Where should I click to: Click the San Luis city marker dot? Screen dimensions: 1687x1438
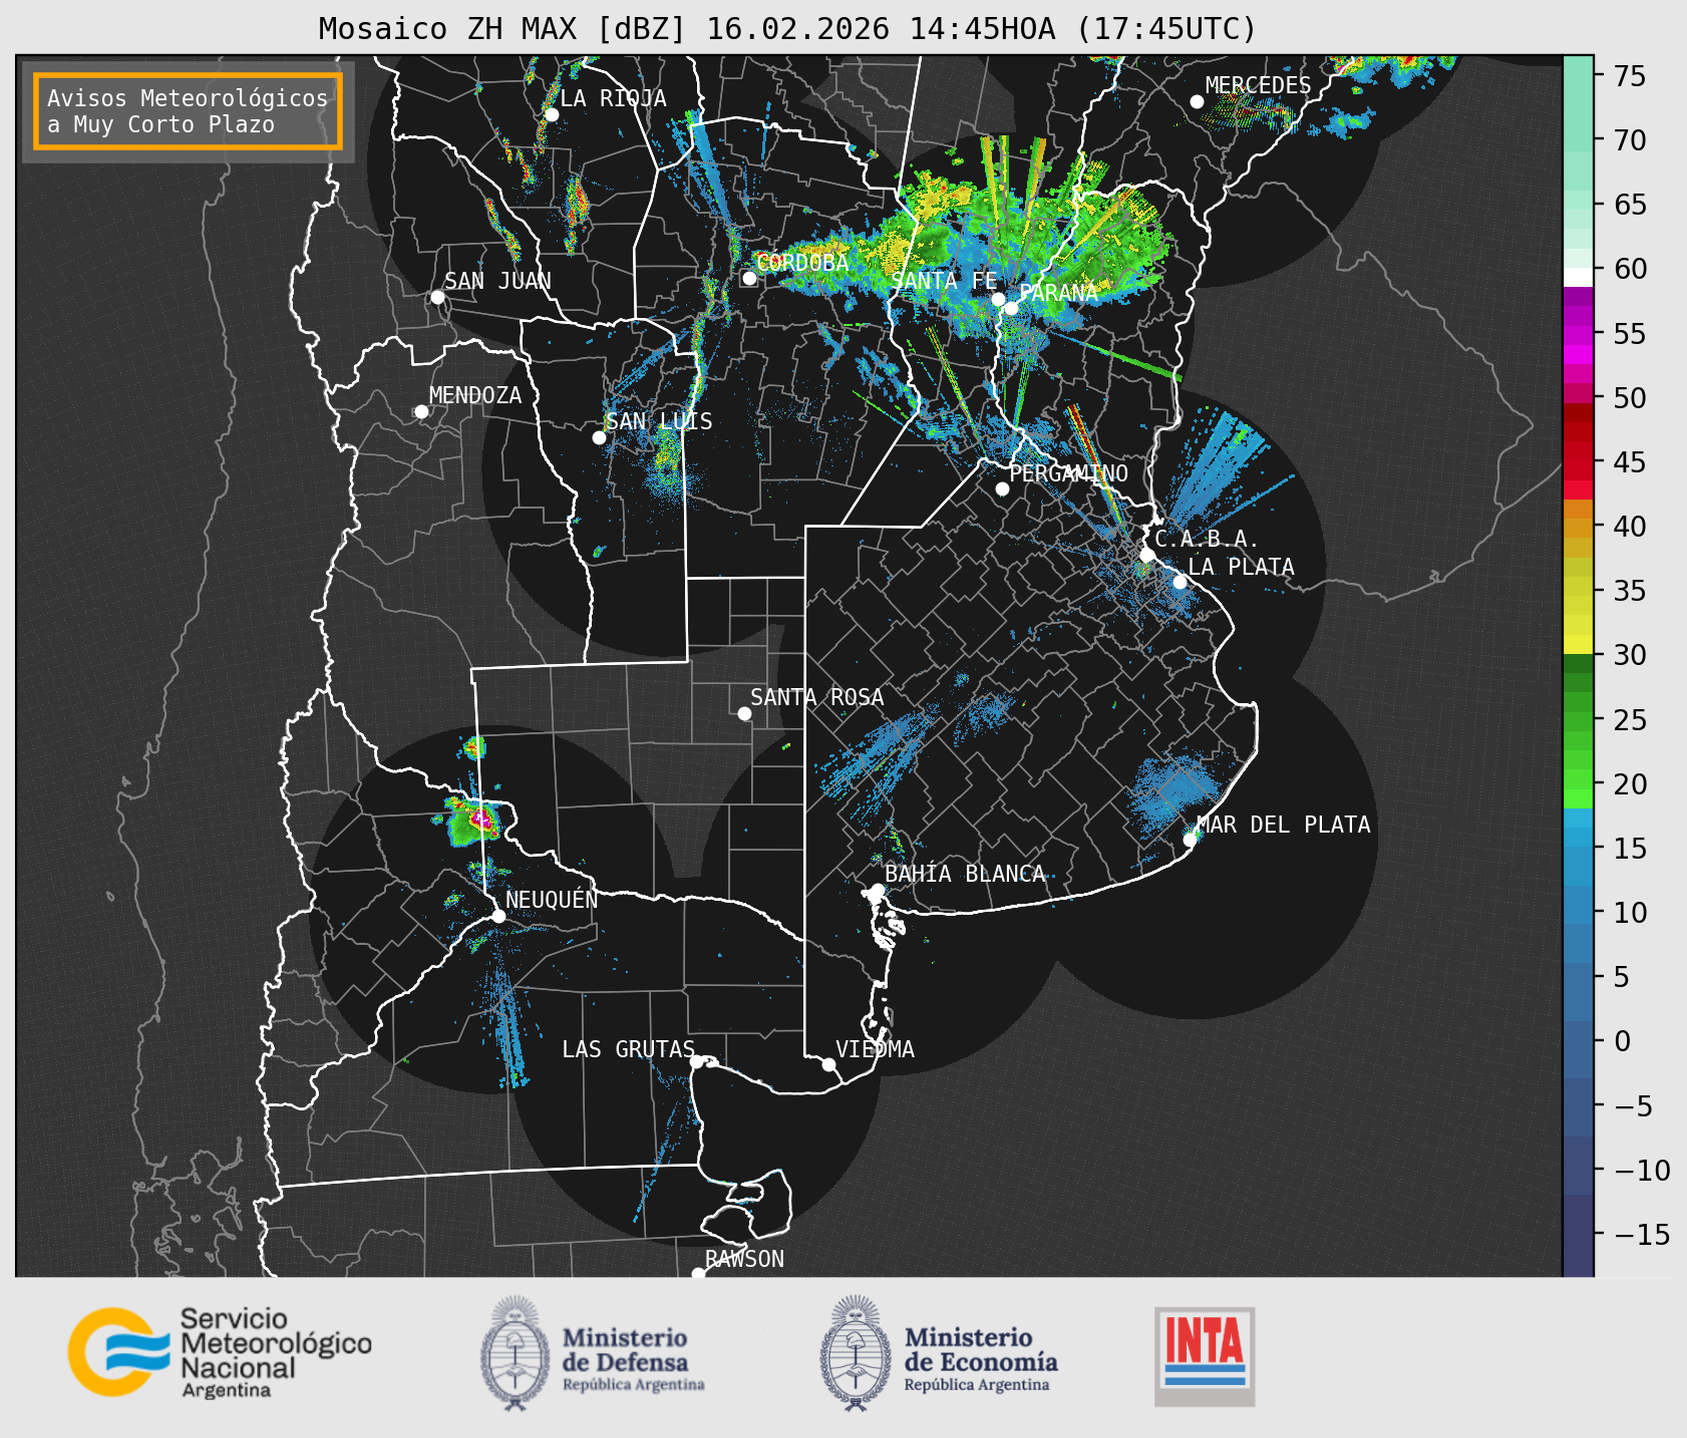tap(599, 437)
